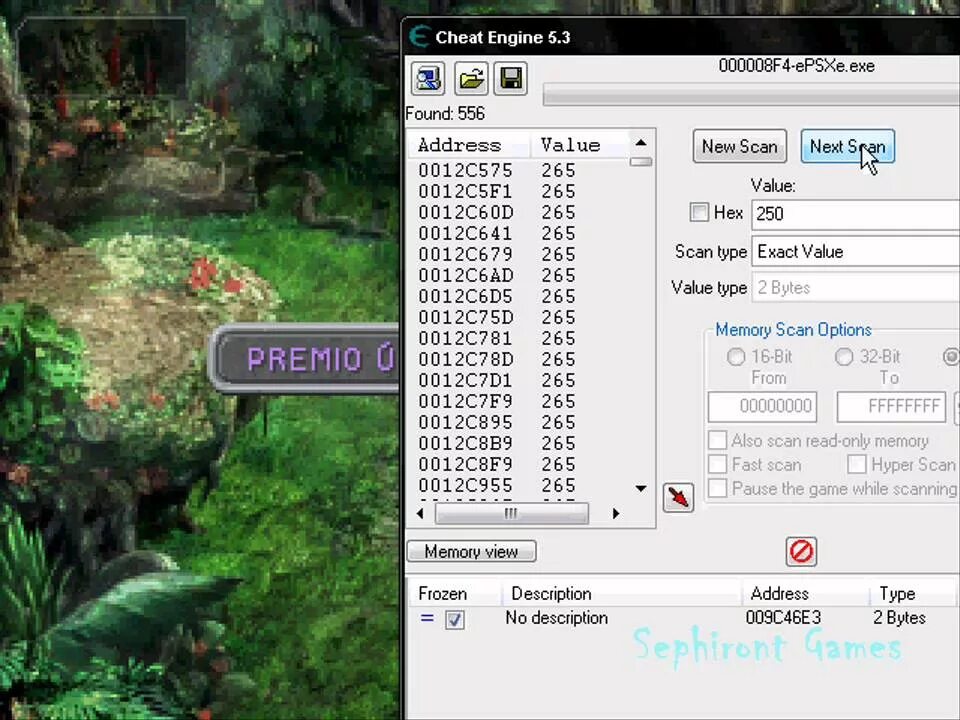Viewport: 960px width, 720px height.
Task: Select the 32-Bit radio button
Action: pyautogui.click(x=844, y=356)
